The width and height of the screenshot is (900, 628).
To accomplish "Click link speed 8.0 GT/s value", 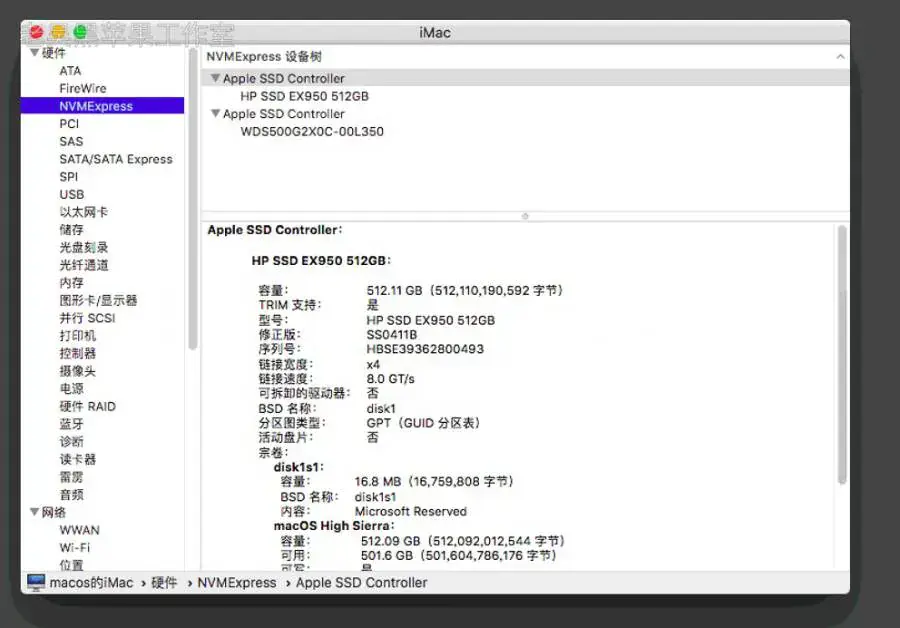I will point(390,379).
